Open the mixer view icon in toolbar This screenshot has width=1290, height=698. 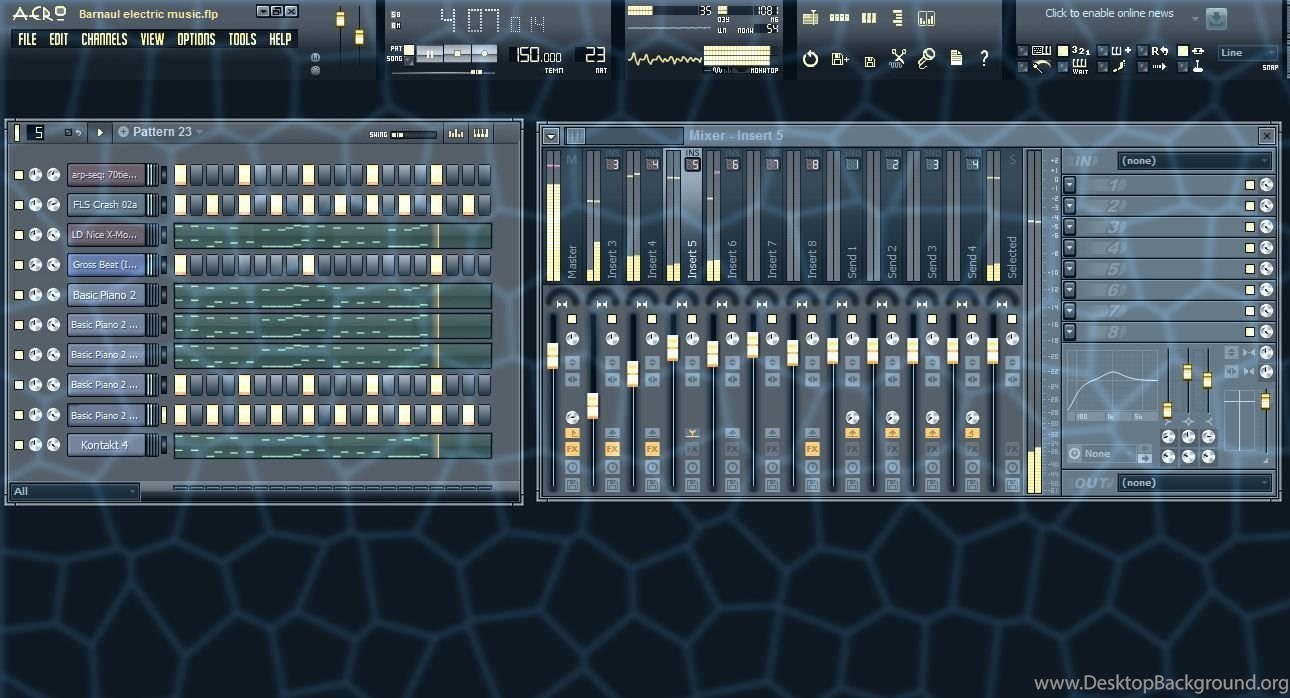(926, 18)
